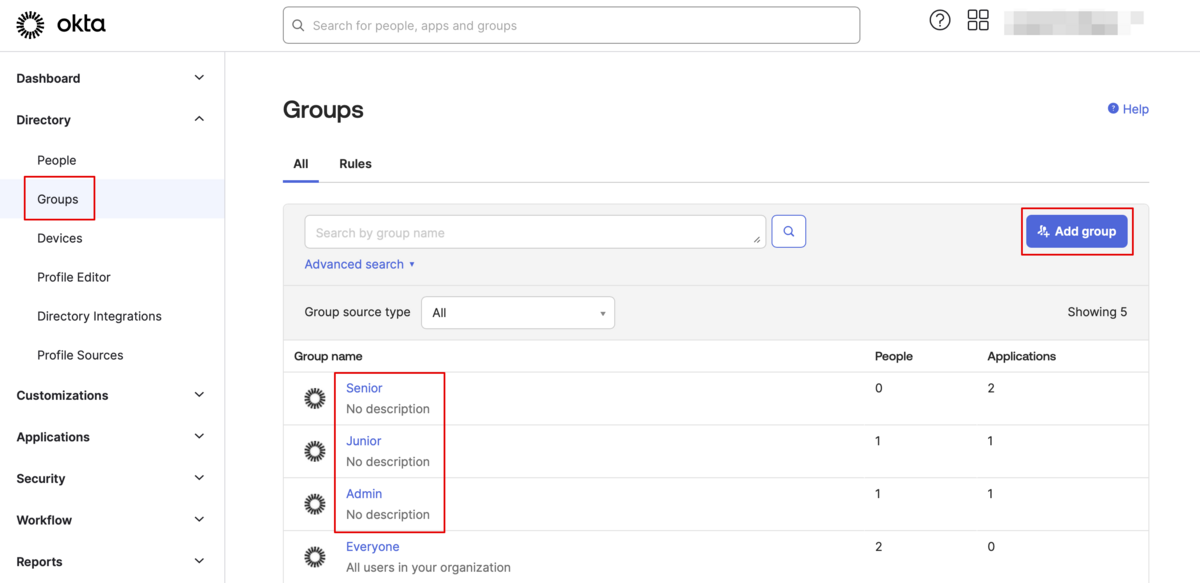Open the Senior group link
This screenshot has width=1200, height=583.
click(x=364, y=388)
